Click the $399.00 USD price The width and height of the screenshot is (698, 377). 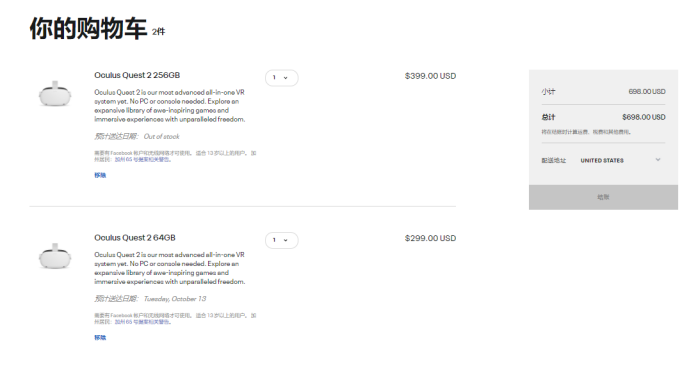(x=430, y=76)
